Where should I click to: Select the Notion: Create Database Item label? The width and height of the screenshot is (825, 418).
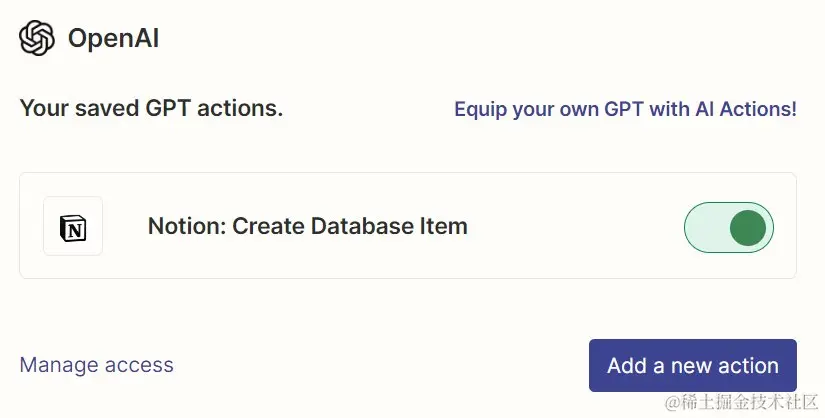(x=308, y=226)
